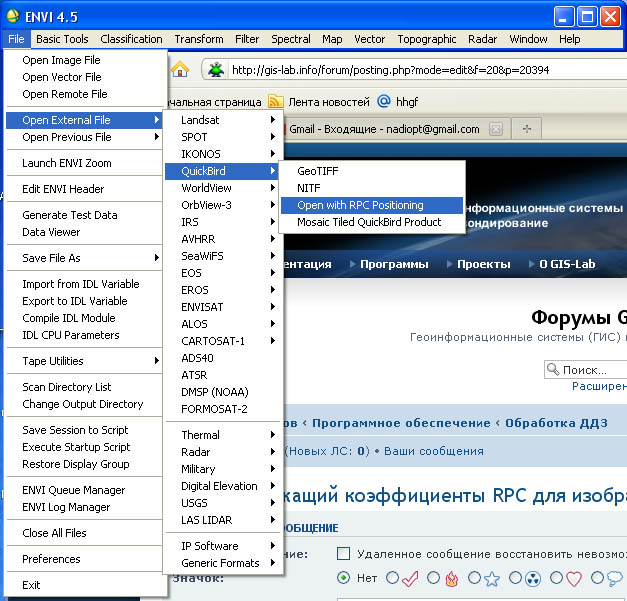
Task: Open the 'Лента новостей' bookmark
Action: click(329, 102)
